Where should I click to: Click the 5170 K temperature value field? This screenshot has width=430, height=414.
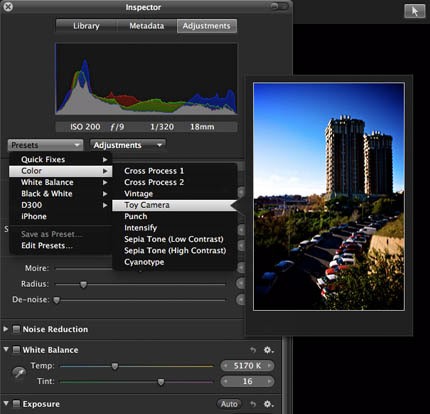pyautogui.click(x=247, y=366)
